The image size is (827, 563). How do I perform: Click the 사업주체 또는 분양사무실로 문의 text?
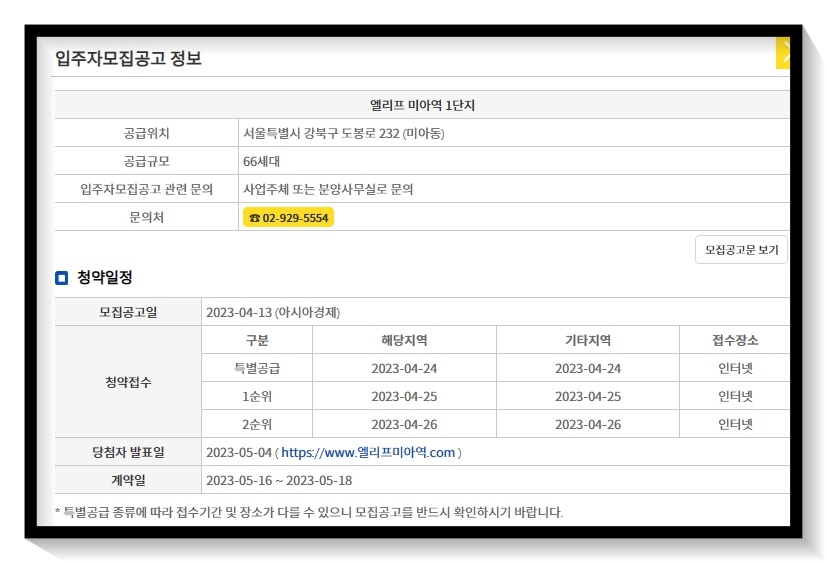[x=328, y=189]
